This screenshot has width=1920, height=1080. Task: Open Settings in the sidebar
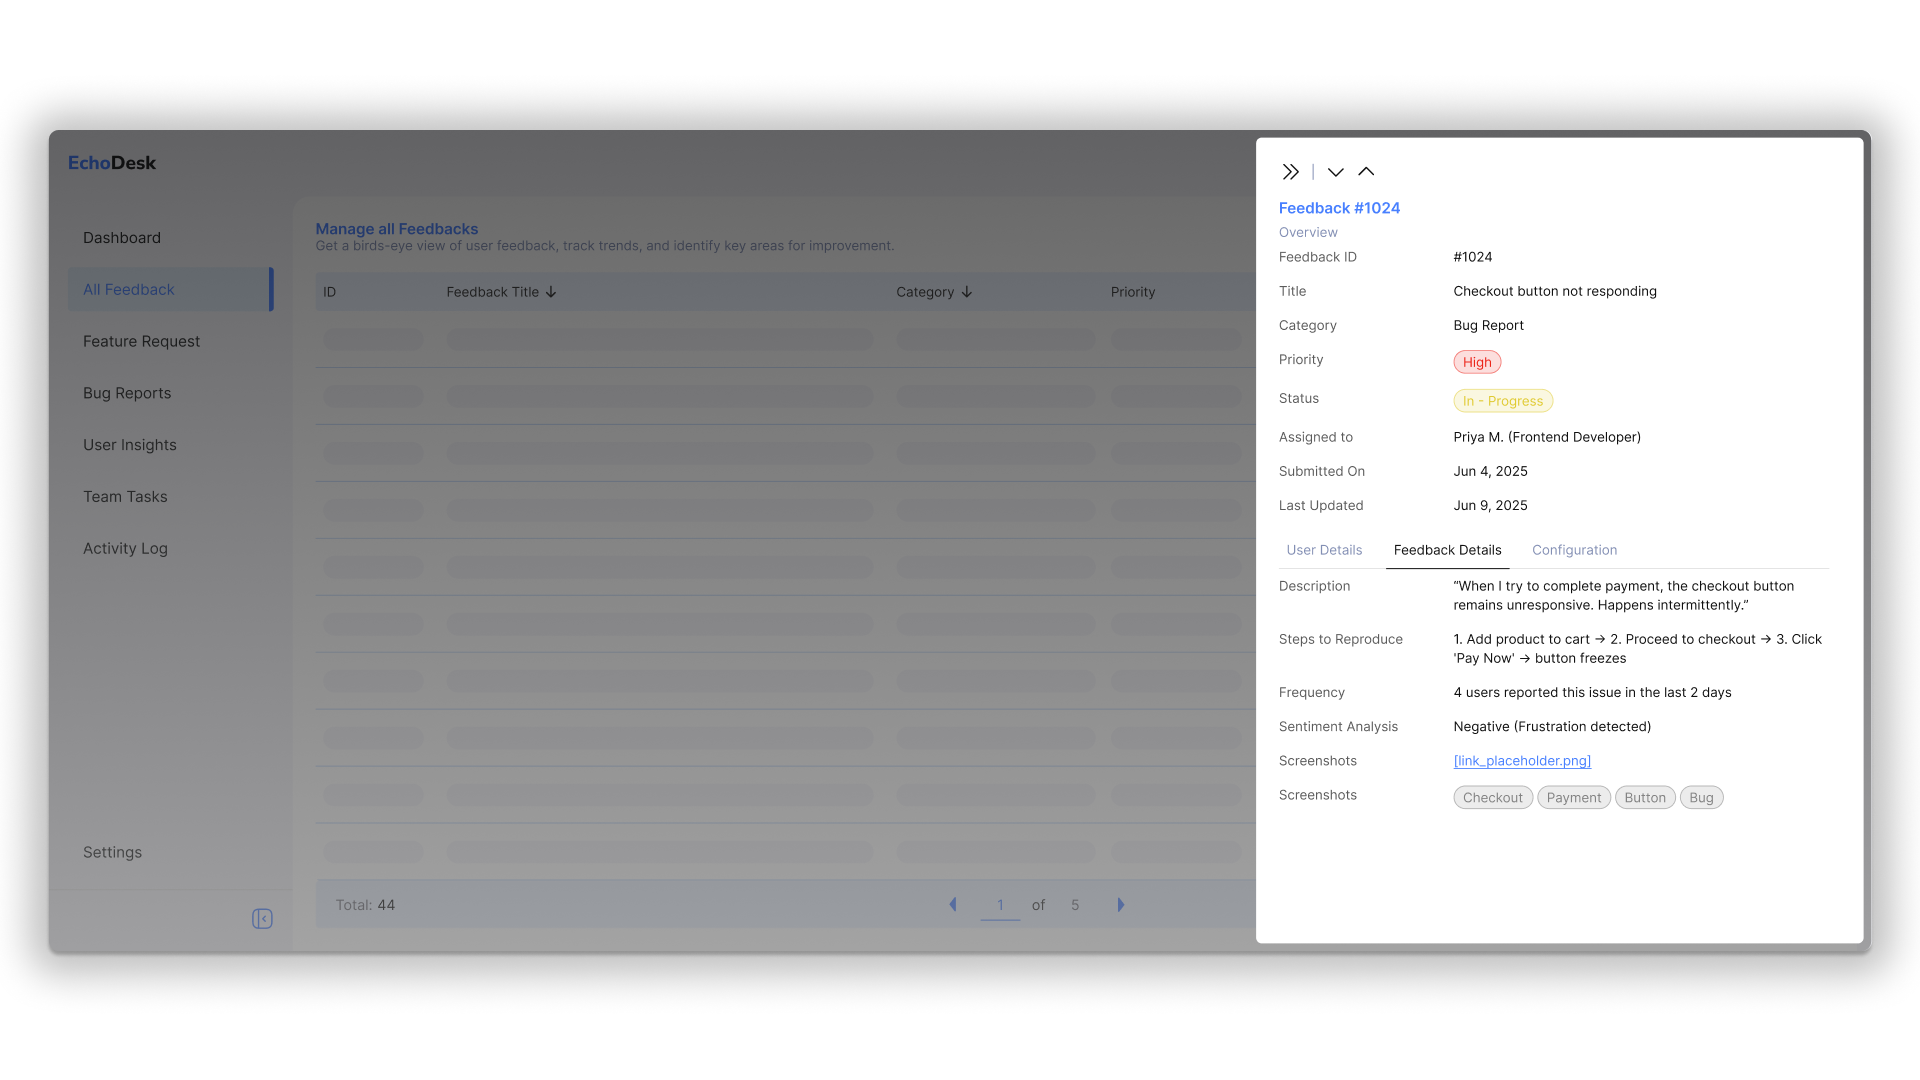(x=112, y=852)
